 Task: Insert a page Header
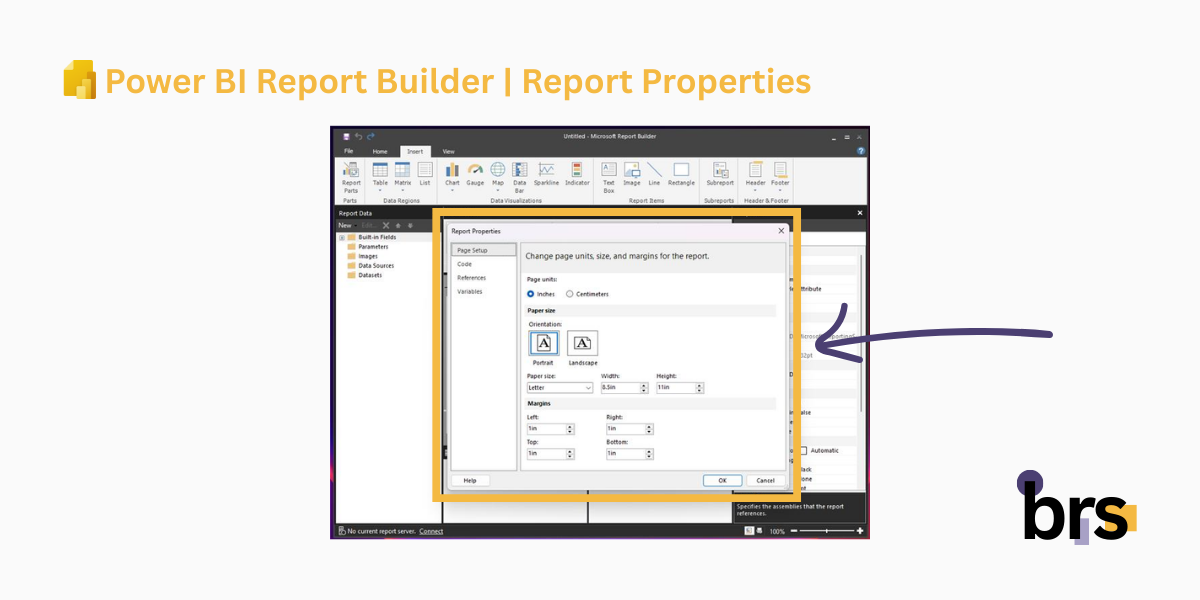pyautogui.click(x=755, y=170)
